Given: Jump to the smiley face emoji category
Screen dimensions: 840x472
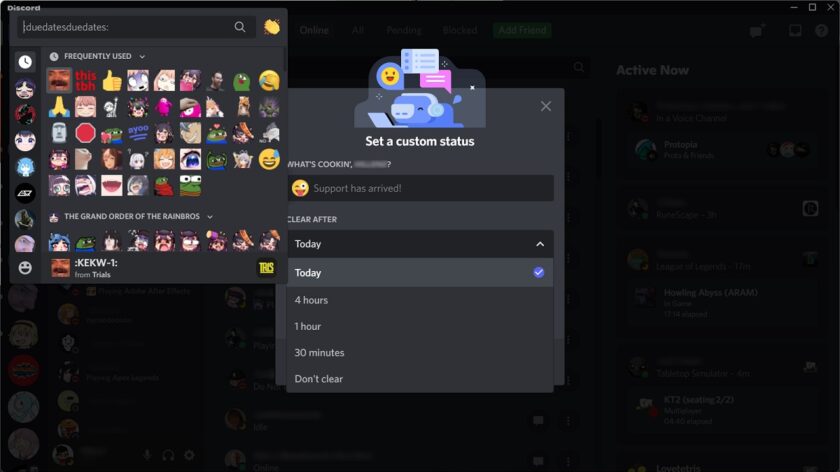Looking at the screenshot, I should coord(25,267).
